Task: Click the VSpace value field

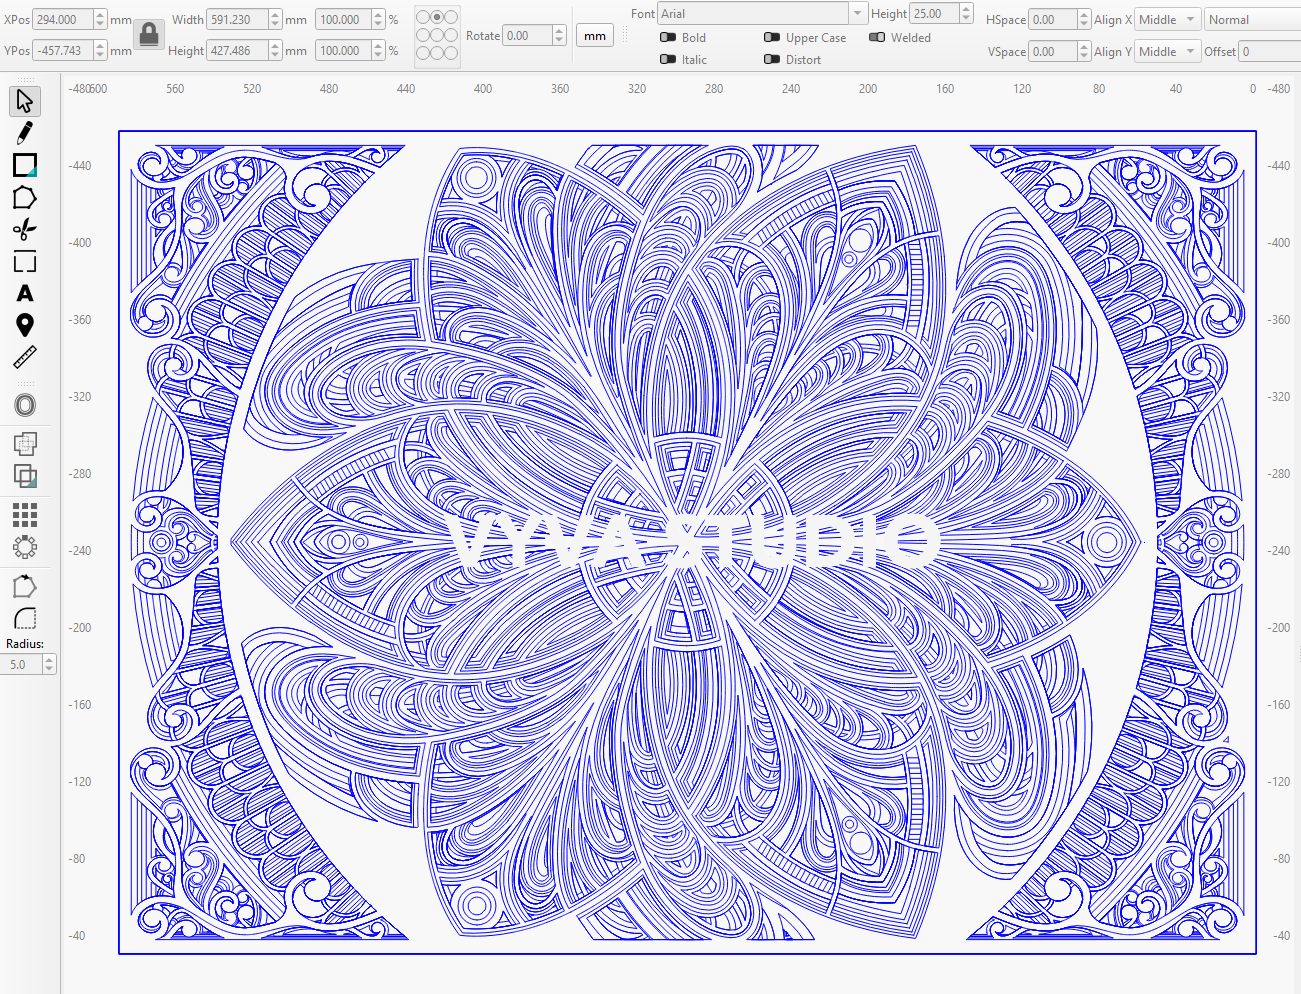Action: coord(1053,51)
